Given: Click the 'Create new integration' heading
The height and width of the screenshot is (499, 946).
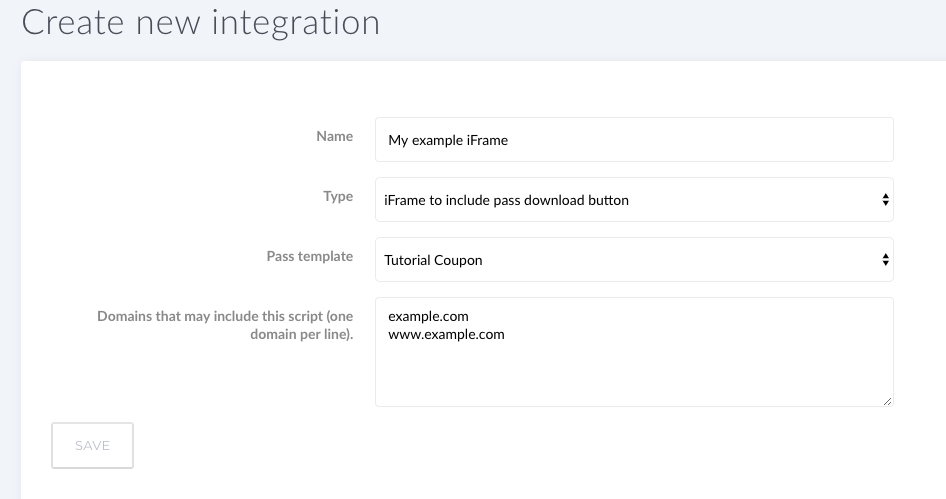Looking at the screenshot, I should (201, 22).
